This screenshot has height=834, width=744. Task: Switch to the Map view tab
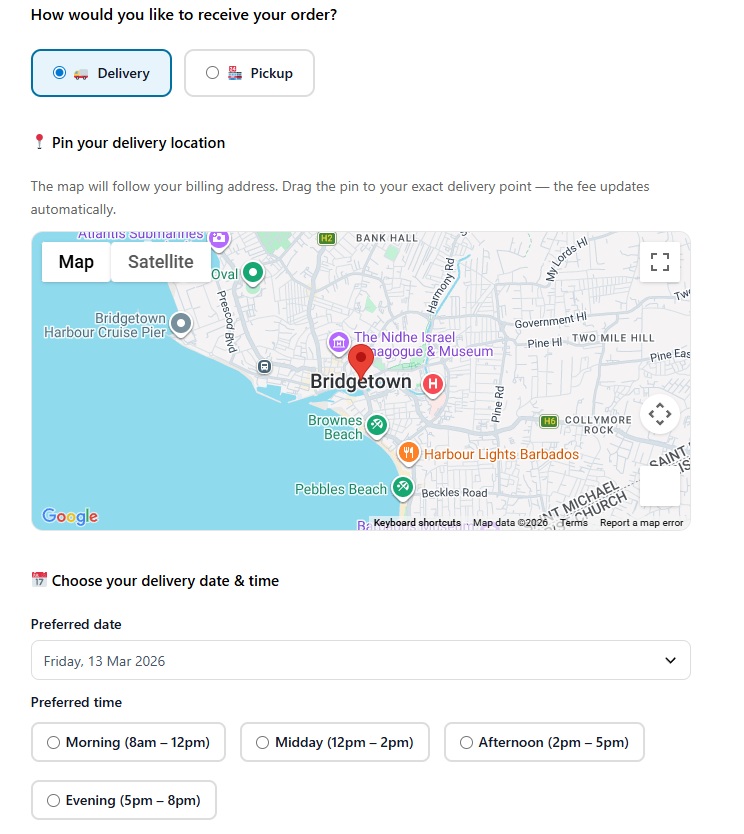point(76,262)
